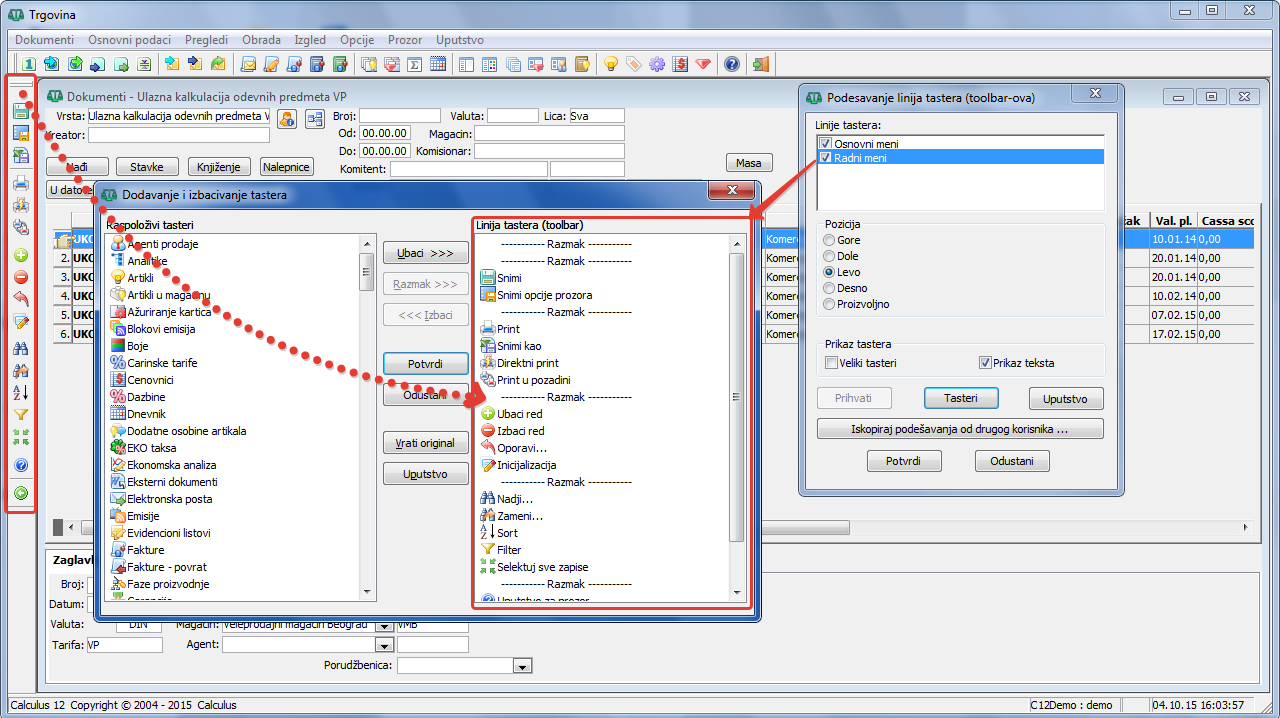Click the A-Z Sort icon in left toolbar
Screen dimensions: 1280x718
click(x=21, y=392)
